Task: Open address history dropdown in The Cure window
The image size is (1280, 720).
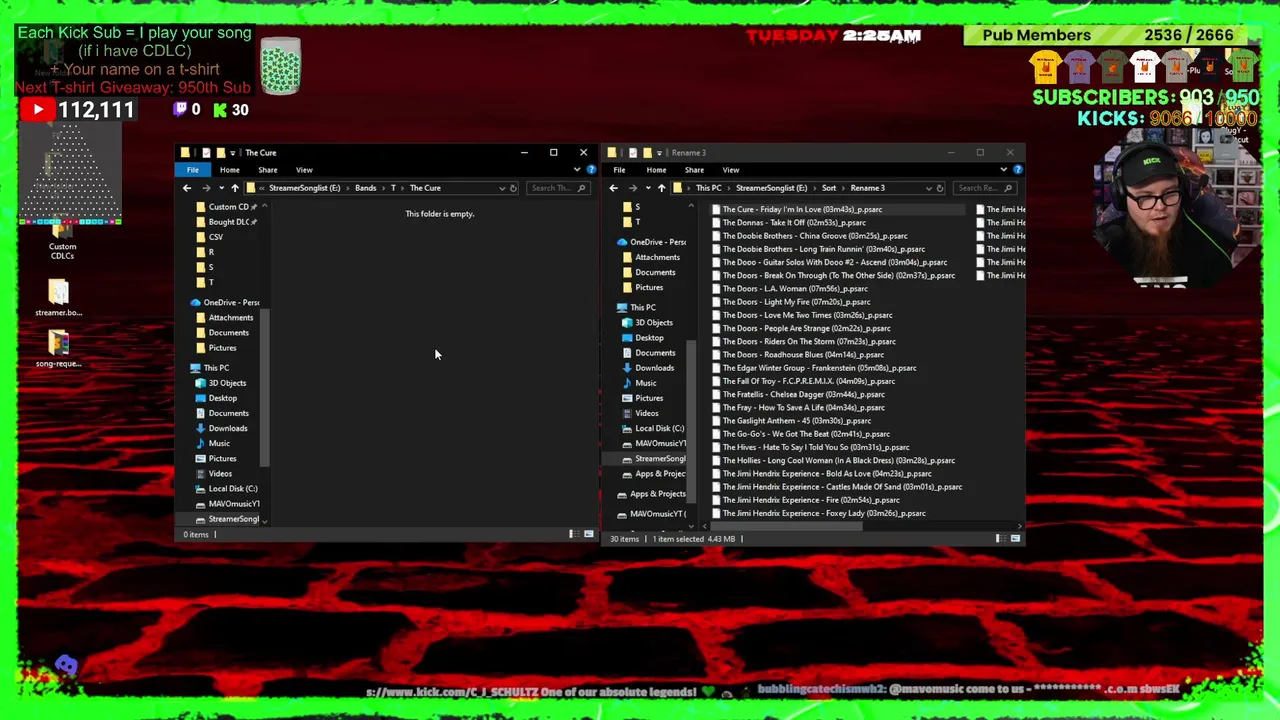Action: click(502, 188)
